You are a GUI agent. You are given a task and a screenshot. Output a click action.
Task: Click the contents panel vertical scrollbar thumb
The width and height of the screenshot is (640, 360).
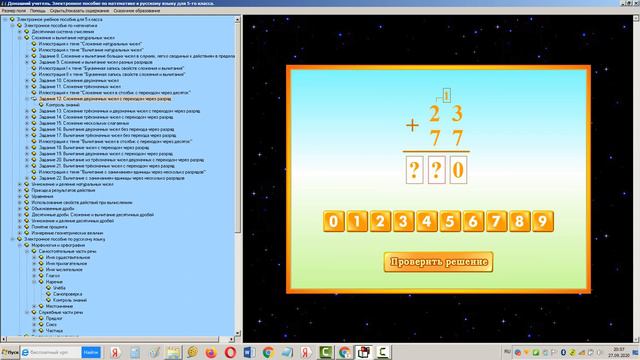point(238,127)
